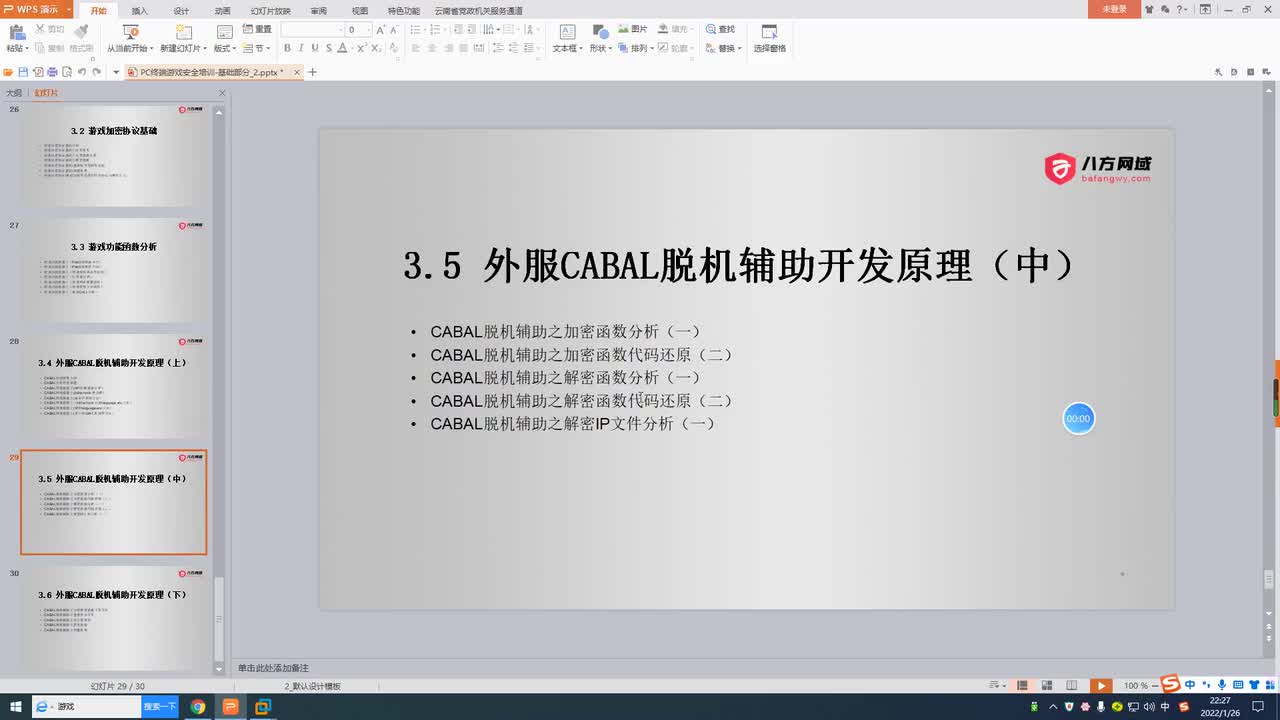Open the font size combo box
1280x720 pixels.
[x=359, y=30]
